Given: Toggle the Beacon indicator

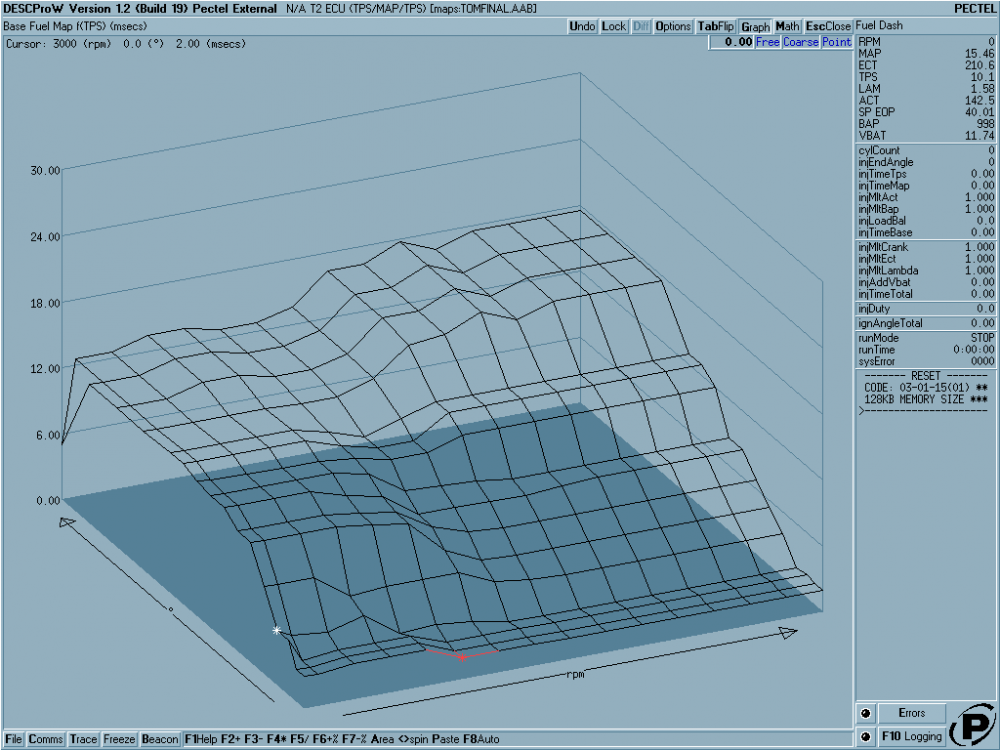Looking at the screenshot, I should pos(160,739).
